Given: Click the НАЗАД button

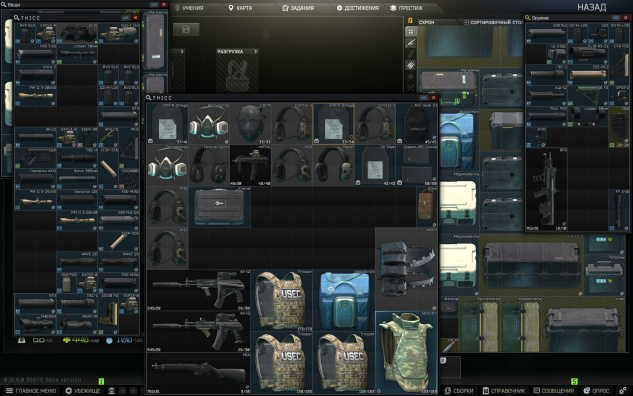Looking at the screenshot, I should pos(591,7).
